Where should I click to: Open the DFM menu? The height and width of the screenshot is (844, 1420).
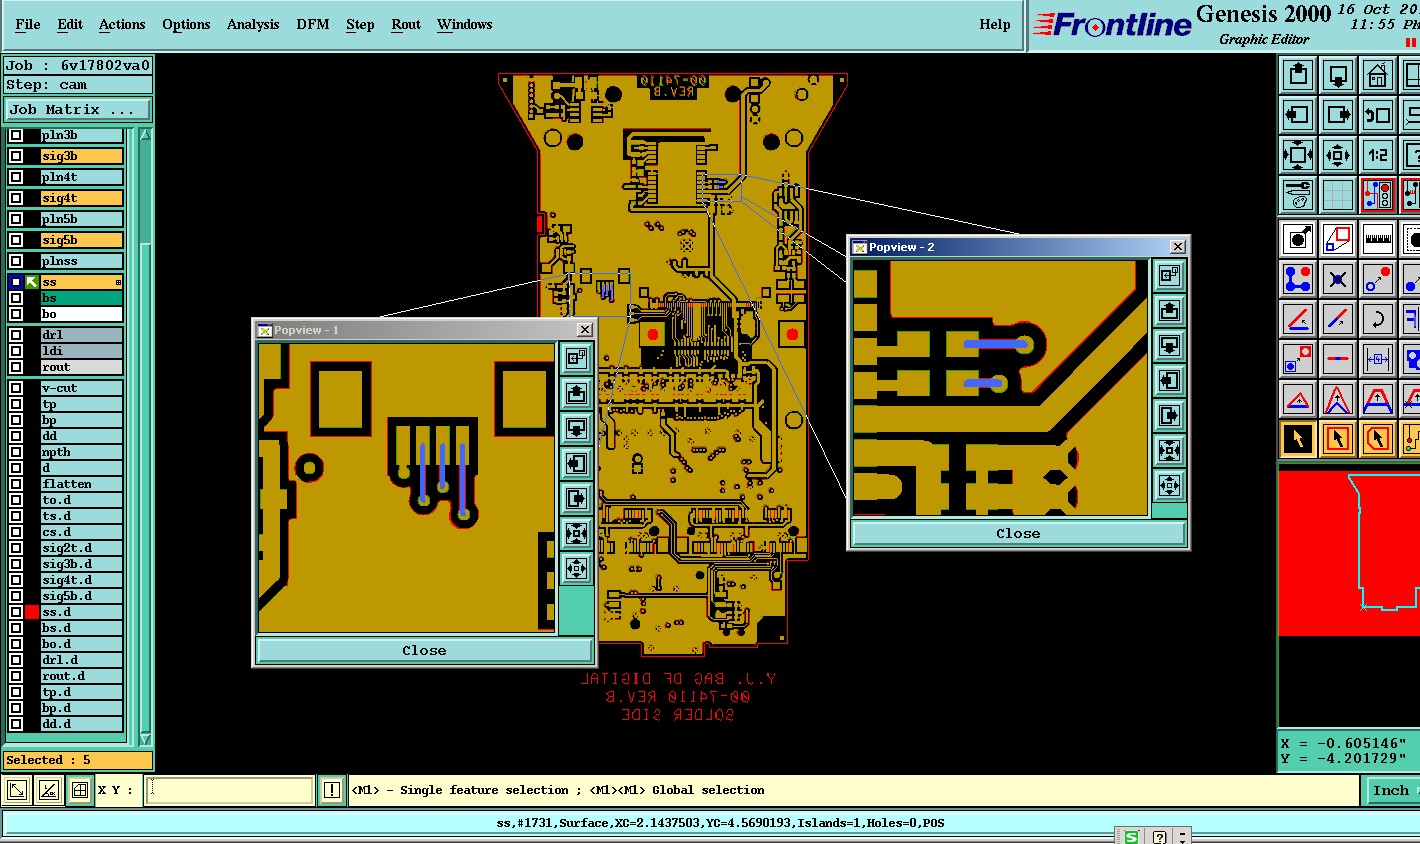tap(313, 24)
